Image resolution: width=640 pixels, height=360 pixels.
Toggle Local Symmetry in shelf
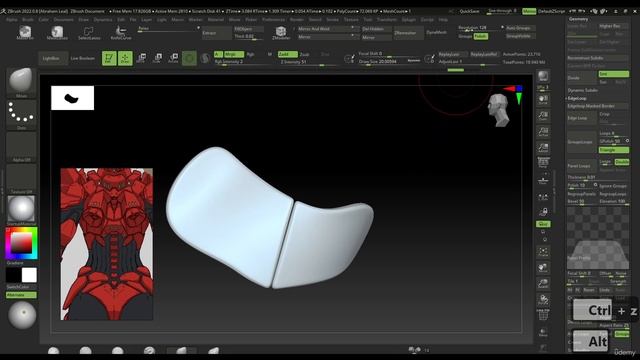543,198
